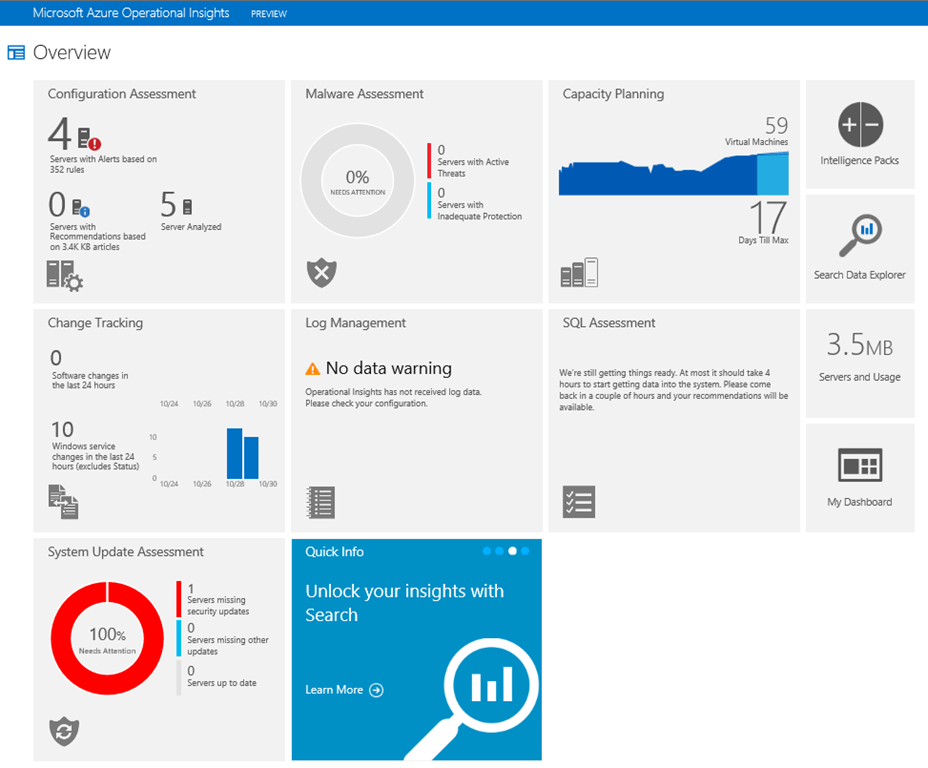Viewport: 928px width, 768px height.
Task: Click the servers with recommendations info icon
Action: coord(80,208)
